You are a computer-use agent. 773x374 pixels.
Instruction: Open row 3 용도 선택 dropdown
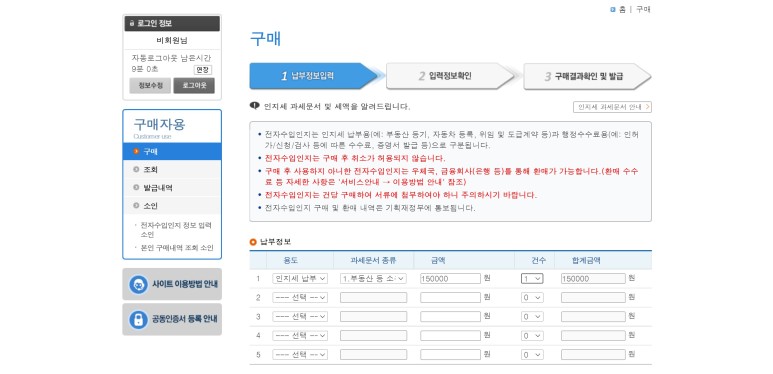click(x=300, y=316)
